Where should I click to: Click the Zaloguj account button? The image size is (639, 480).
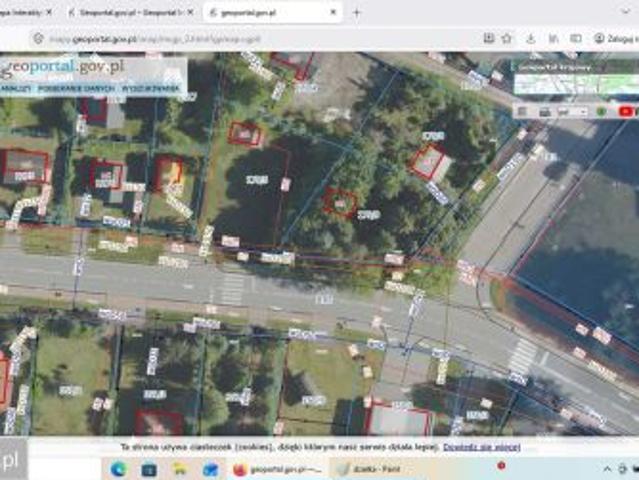point(616,39)
